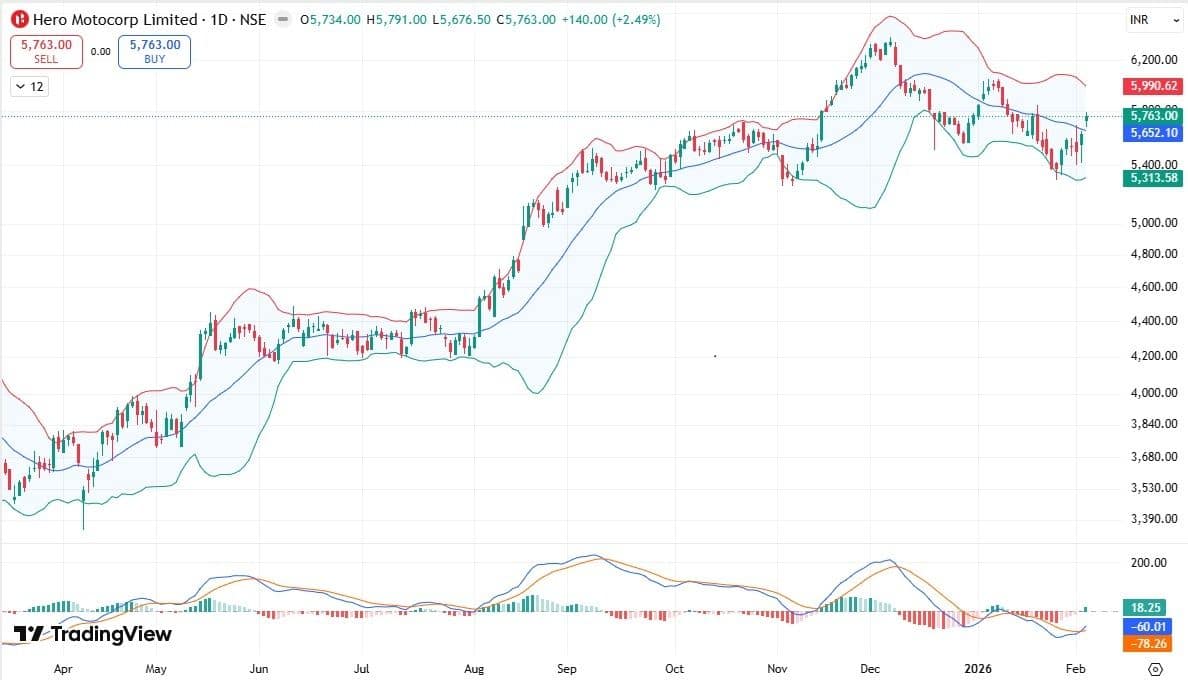Click the close price C5,763.00
This screenshot has height=689, width=1188.
526,20
